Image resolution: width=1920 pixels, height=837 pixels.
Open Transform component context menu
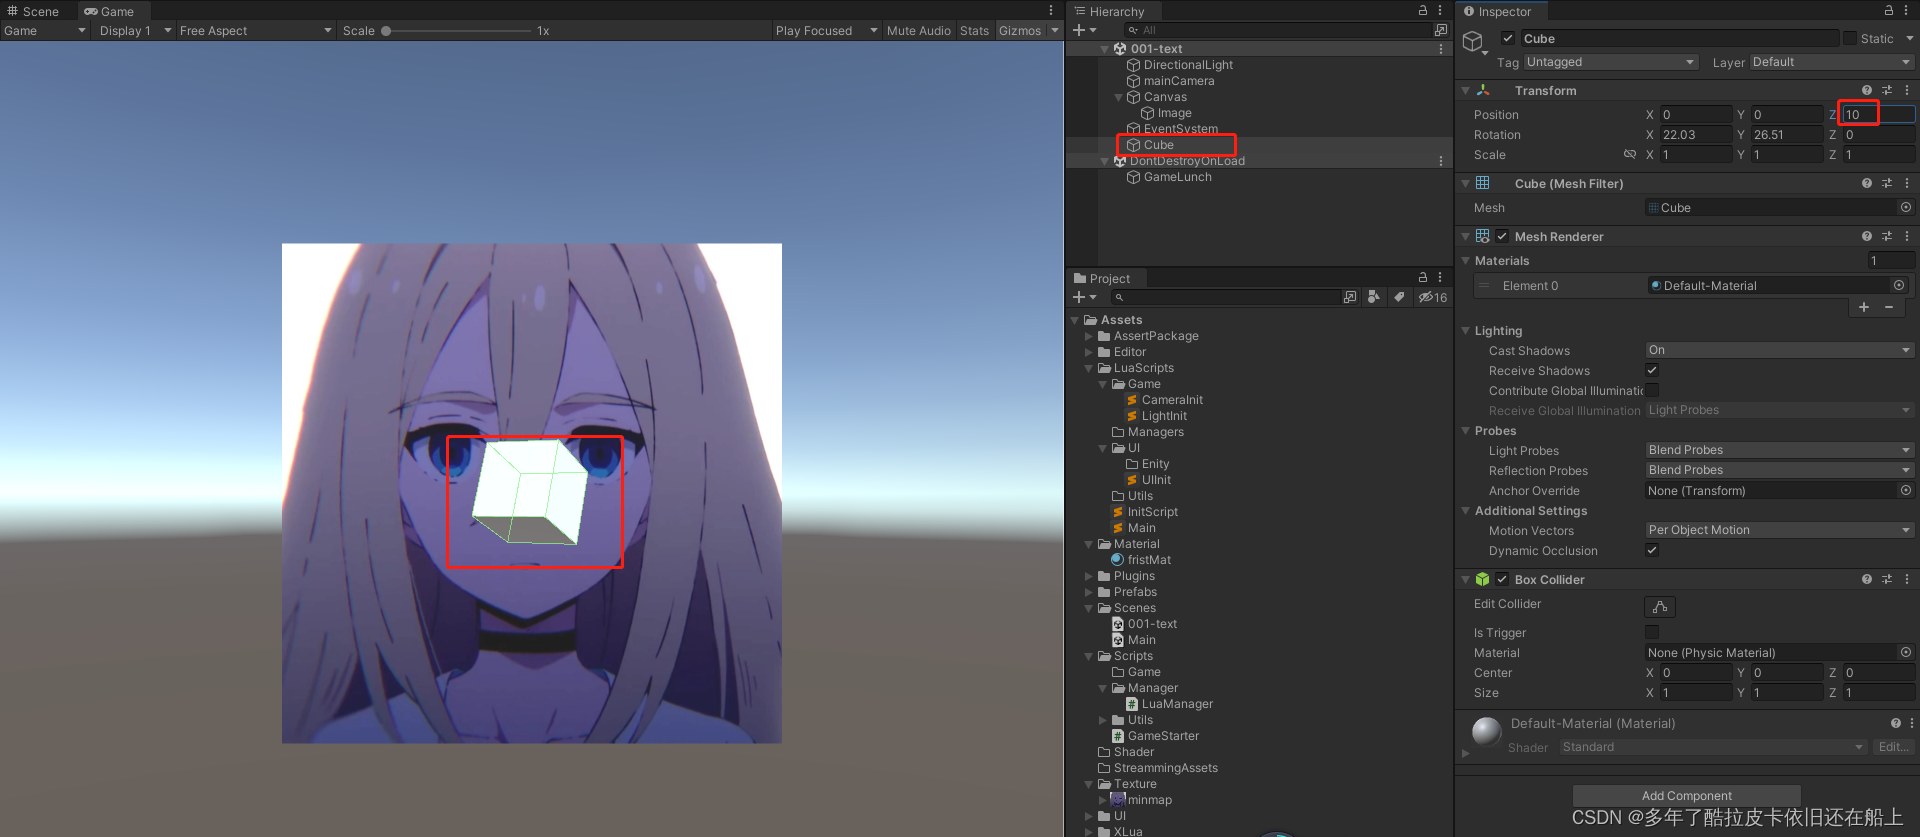tap(1907, 90)
